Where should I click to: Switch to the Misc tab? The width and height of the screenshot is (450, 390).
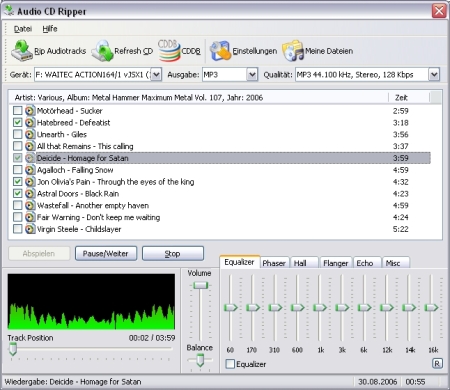[396, 263]
